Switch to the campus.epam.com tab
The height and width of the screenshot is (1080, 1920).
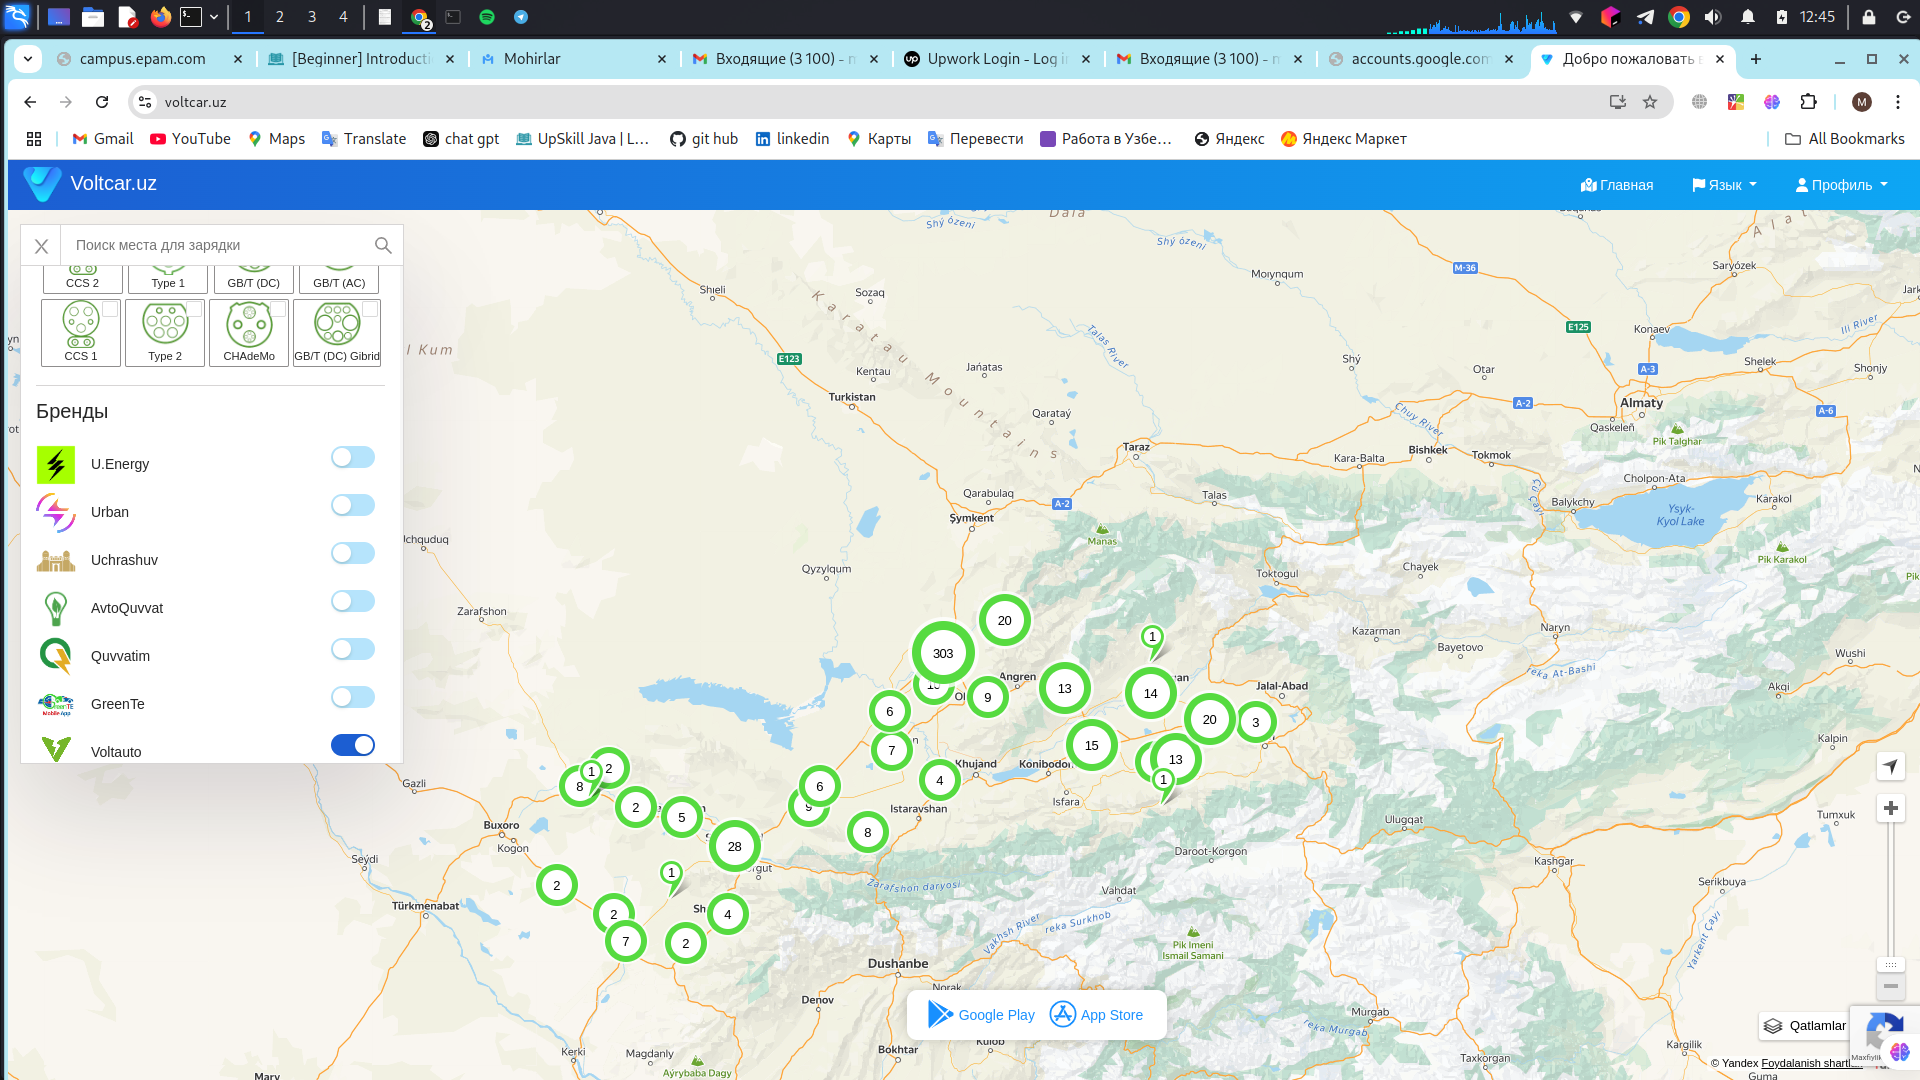(x=150, y=59)
